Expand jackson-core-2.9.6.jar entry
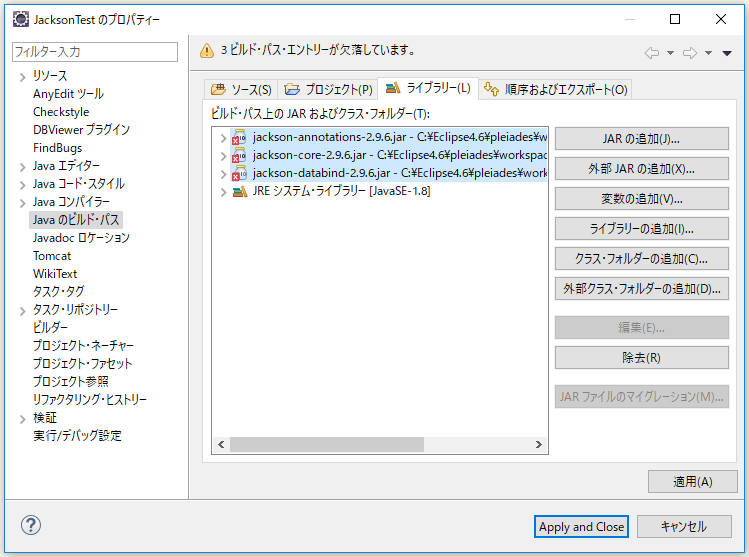Viewport: 749px width, 557px height. click(223, 156)
